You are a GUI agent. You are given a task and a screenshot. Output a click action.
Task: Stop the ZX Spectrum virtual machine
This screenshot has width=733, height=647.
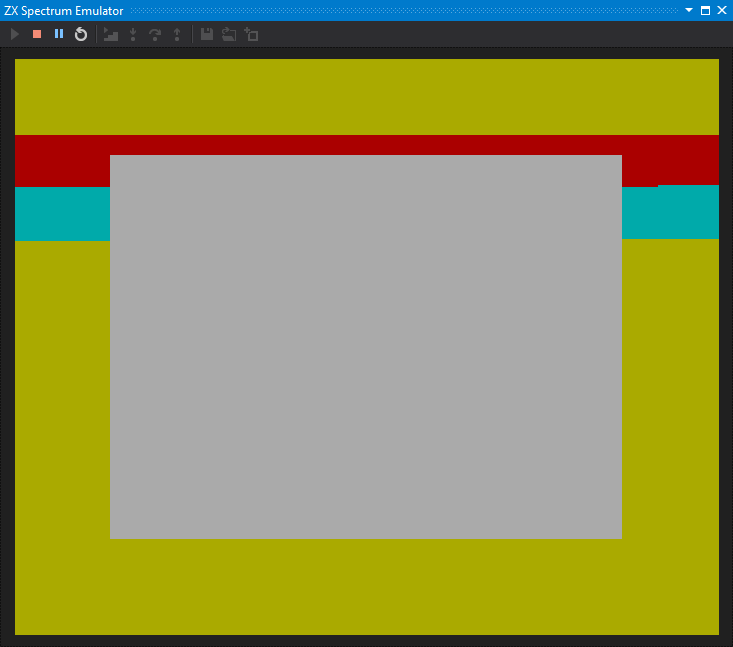pyautogui.click(x=37, y=34)
